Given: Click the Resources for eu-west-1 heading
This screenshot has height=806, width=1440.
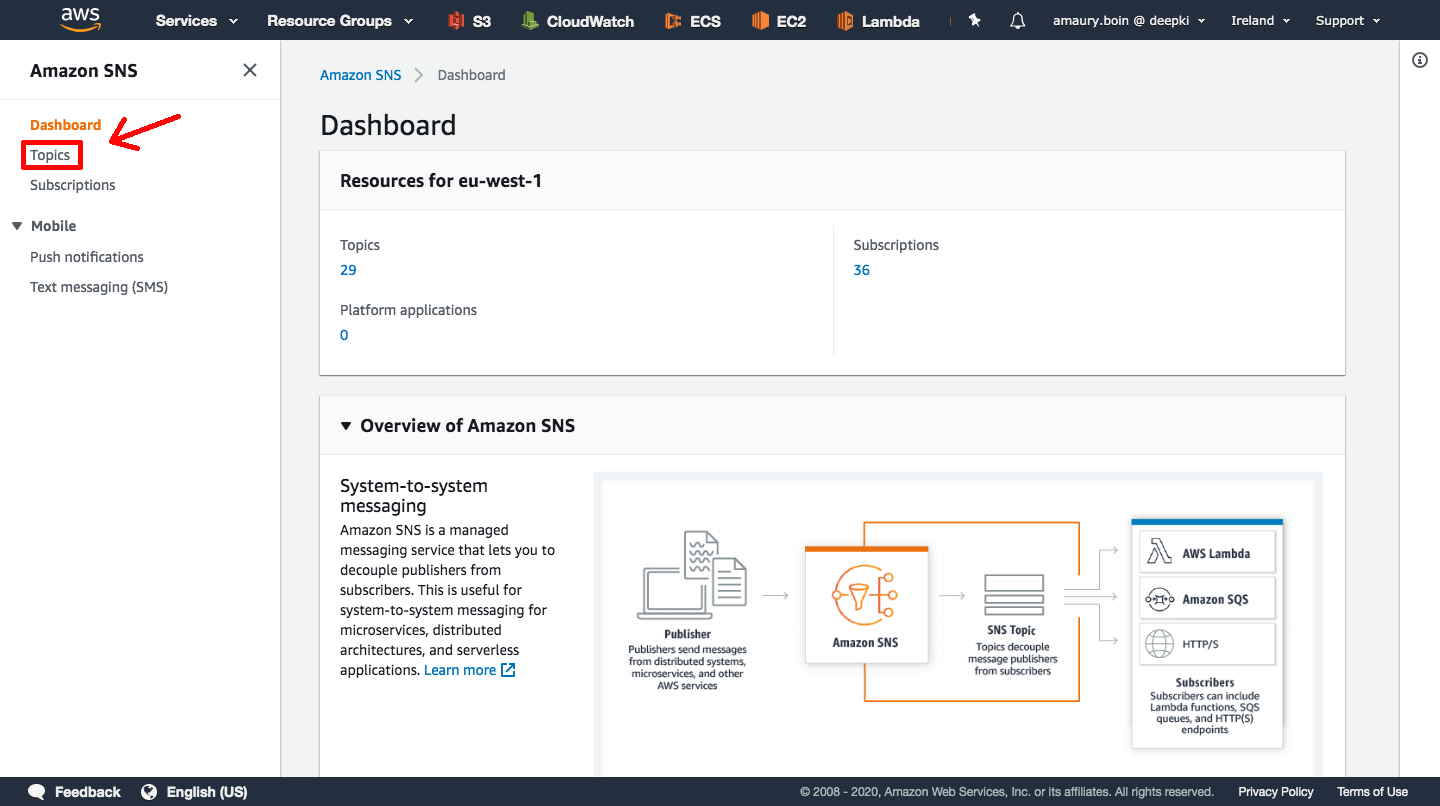Looking at the screenshot, I should pyautogui.click(x=441, y=181).
